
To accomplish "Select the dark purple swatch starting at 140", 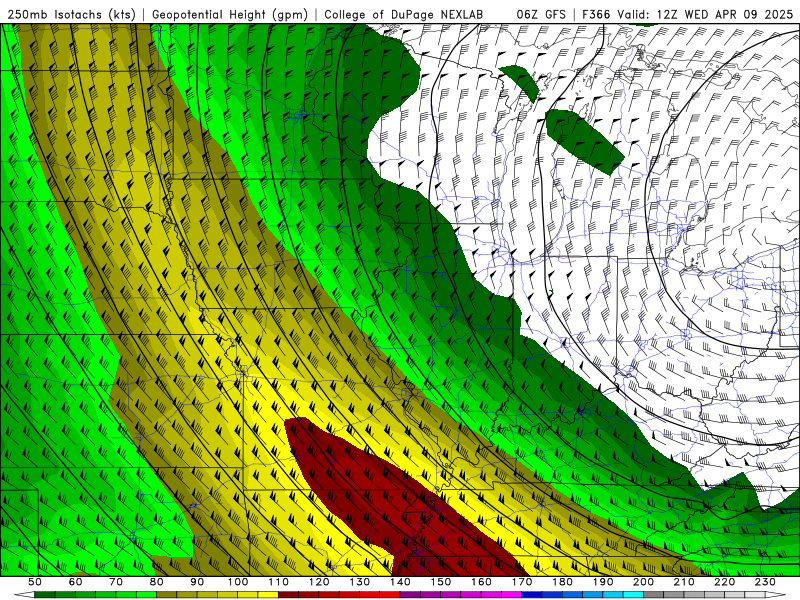I will [x=410, y=594].
